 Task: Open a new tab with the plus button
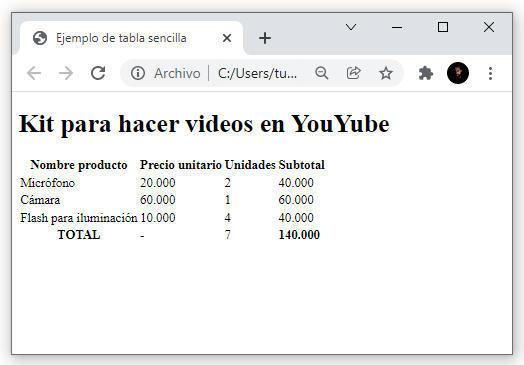pyautogui.click(x=265, y=38)
